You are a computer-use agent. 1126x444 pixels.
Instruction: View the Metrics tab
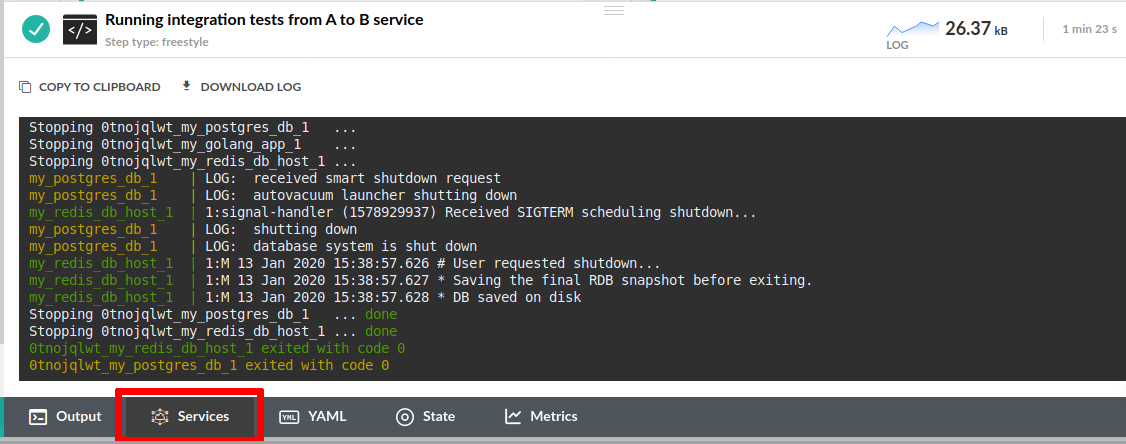click(553, 417)
